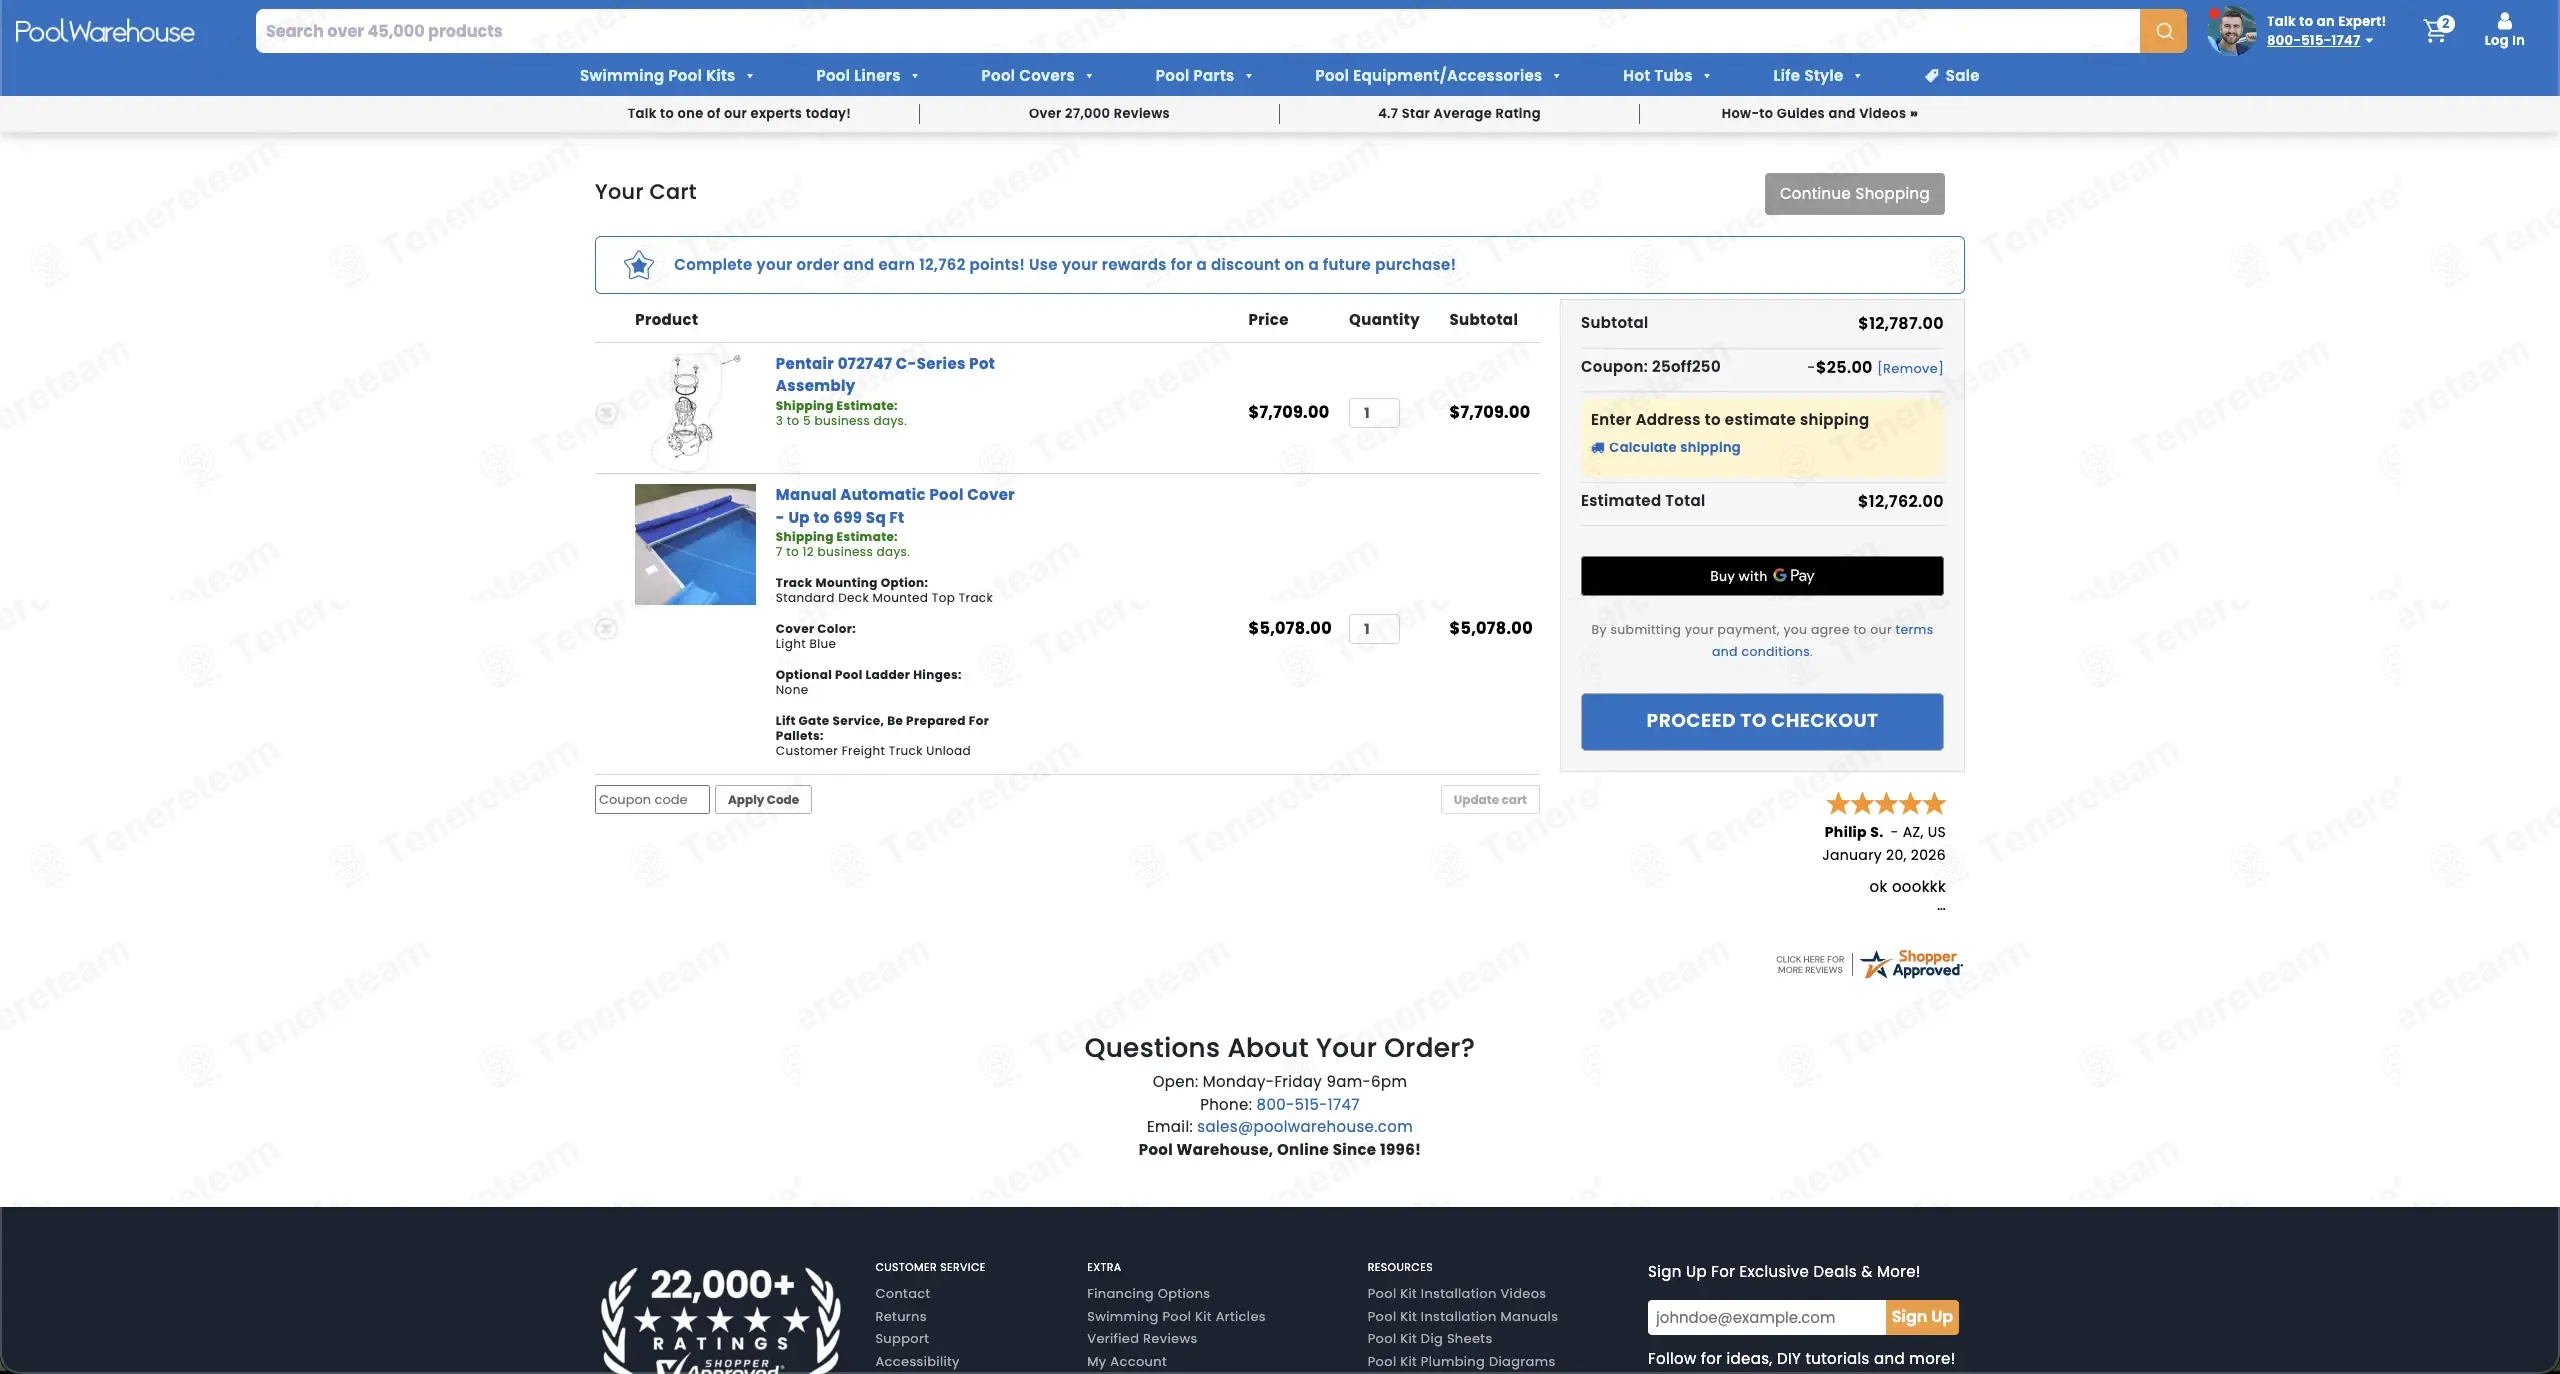Open the Sale menu item

tap(1951, 76)
